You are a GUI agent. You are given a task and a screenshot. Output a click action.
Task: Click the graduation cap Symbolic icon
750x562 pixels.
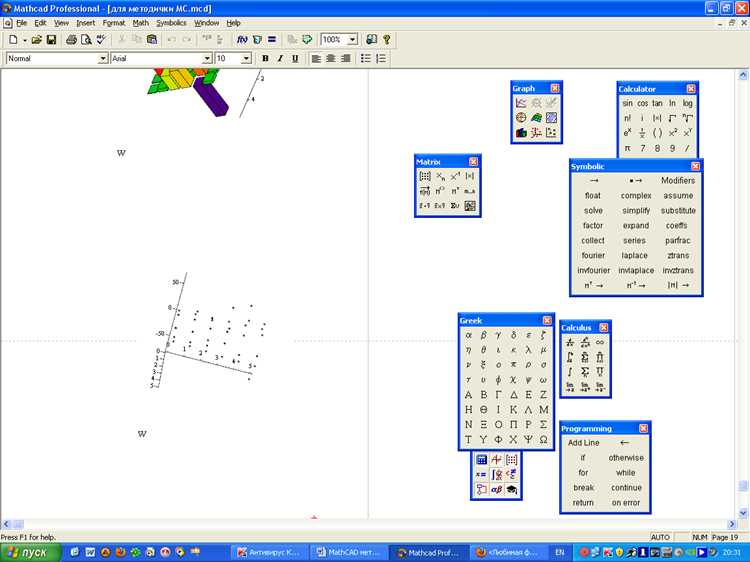pyautogui.click(x=511, y=489)
